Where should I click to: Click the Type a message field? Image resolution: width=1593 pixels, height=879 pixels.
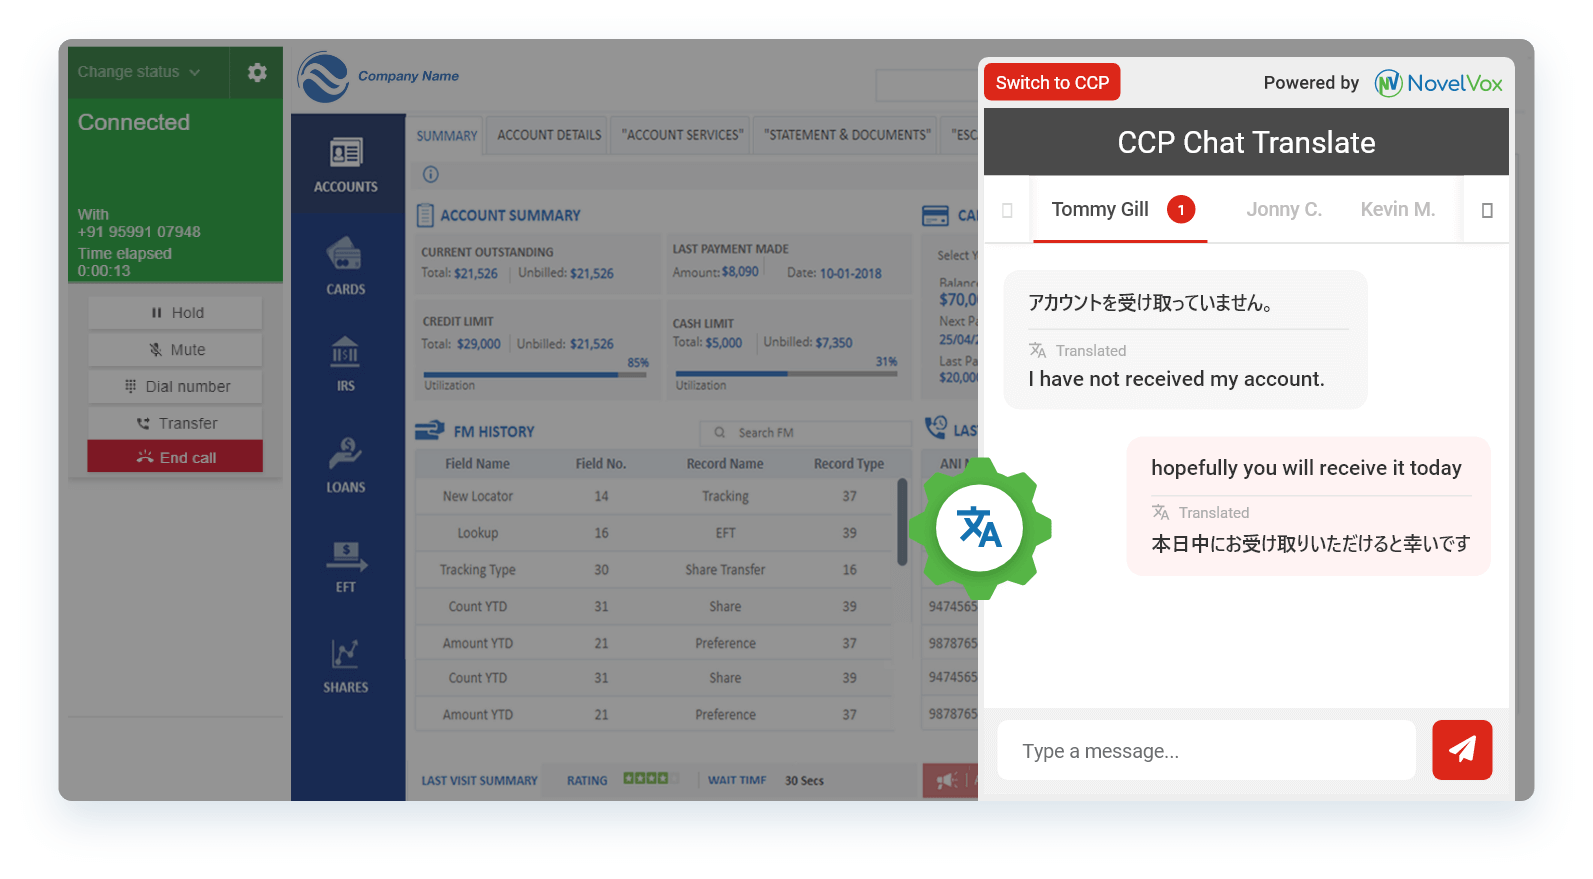coord(1205,751)
